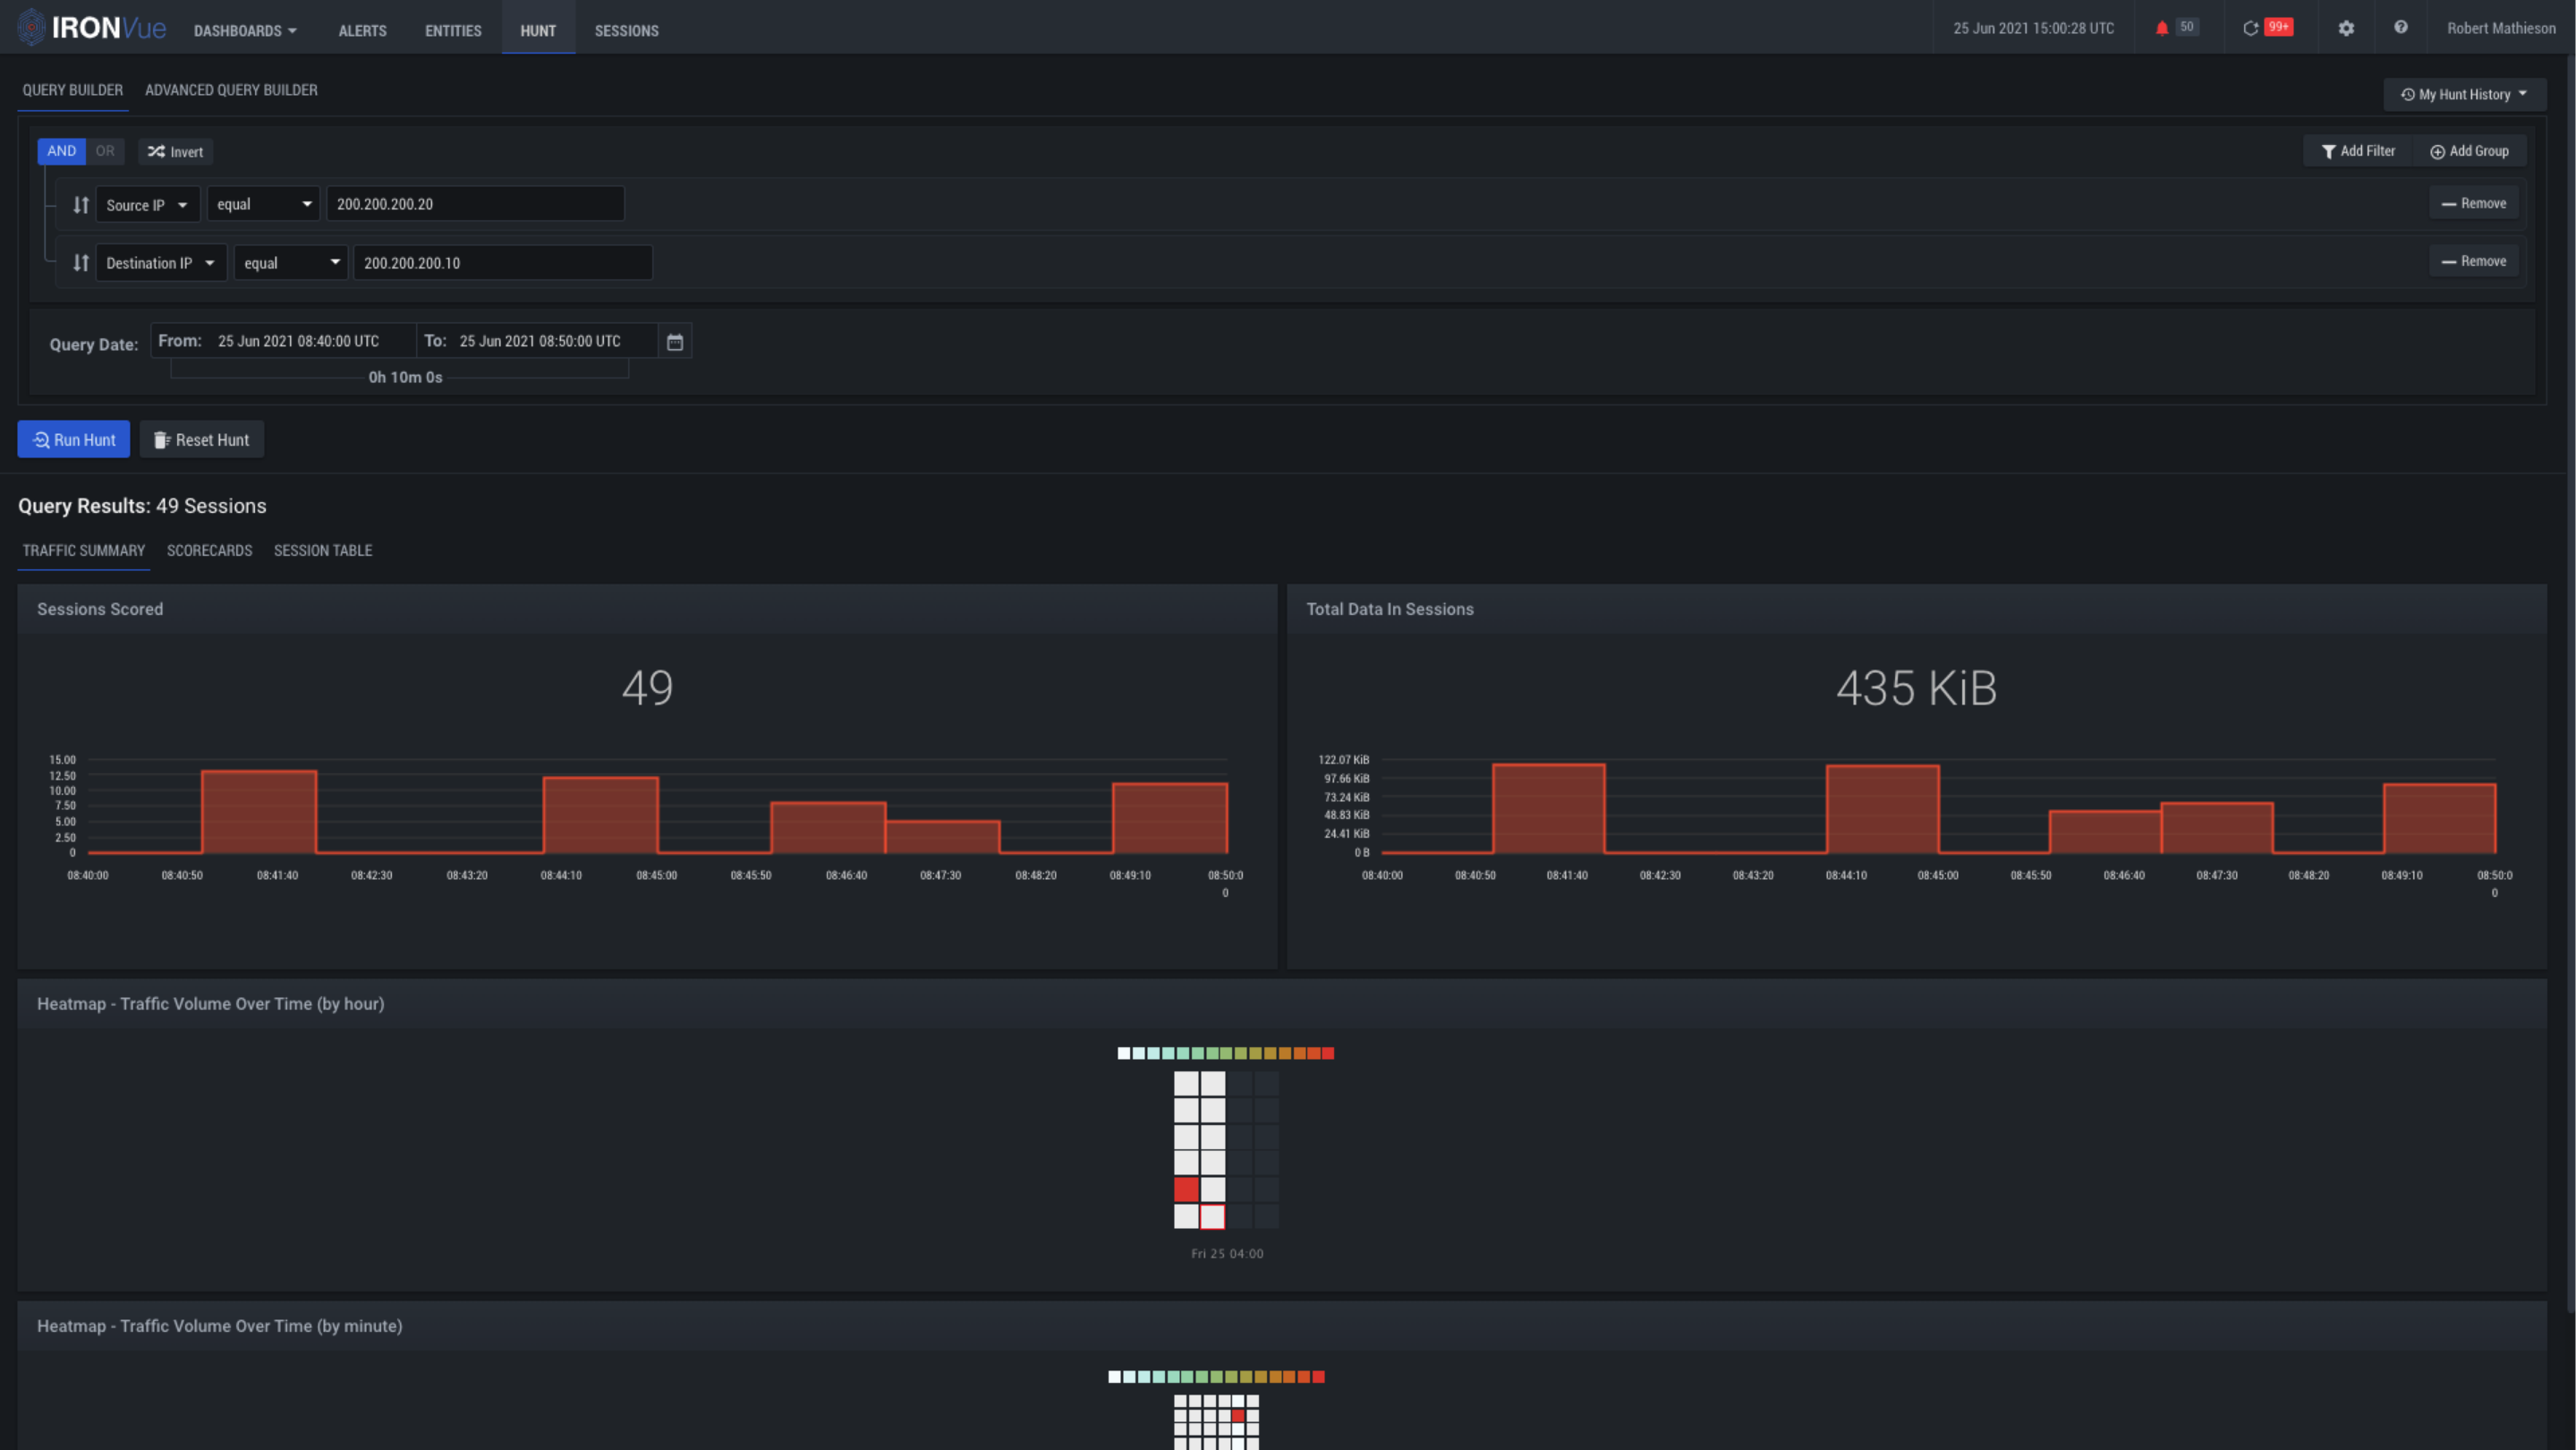Click the swap icon beside Source IP

click(x=81, y=205)
